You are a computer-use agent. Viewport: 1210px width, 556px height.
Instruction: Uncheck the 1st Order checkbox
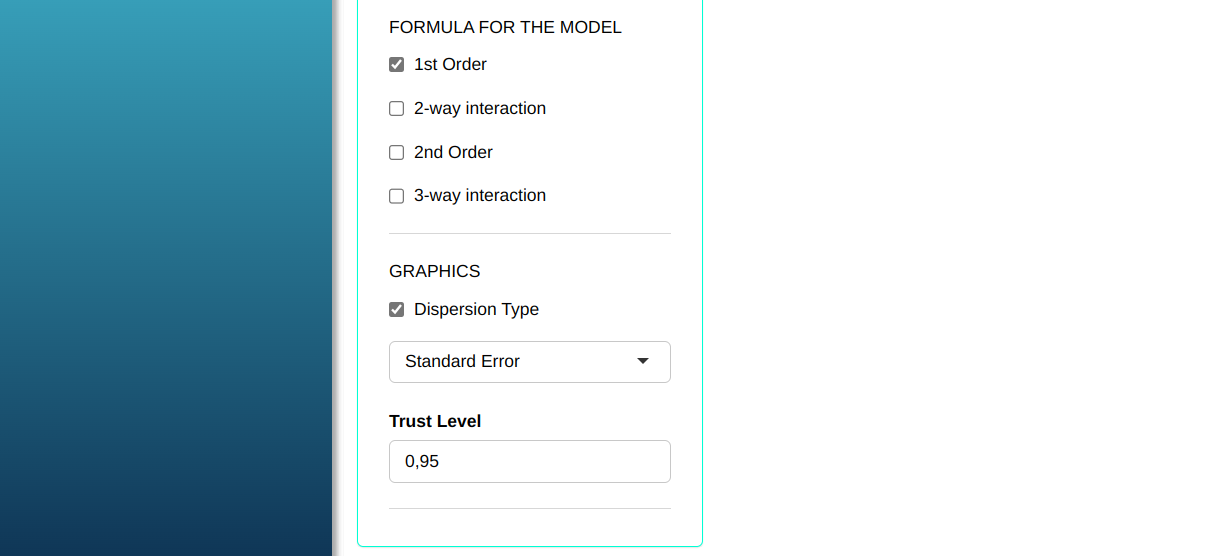396,65
